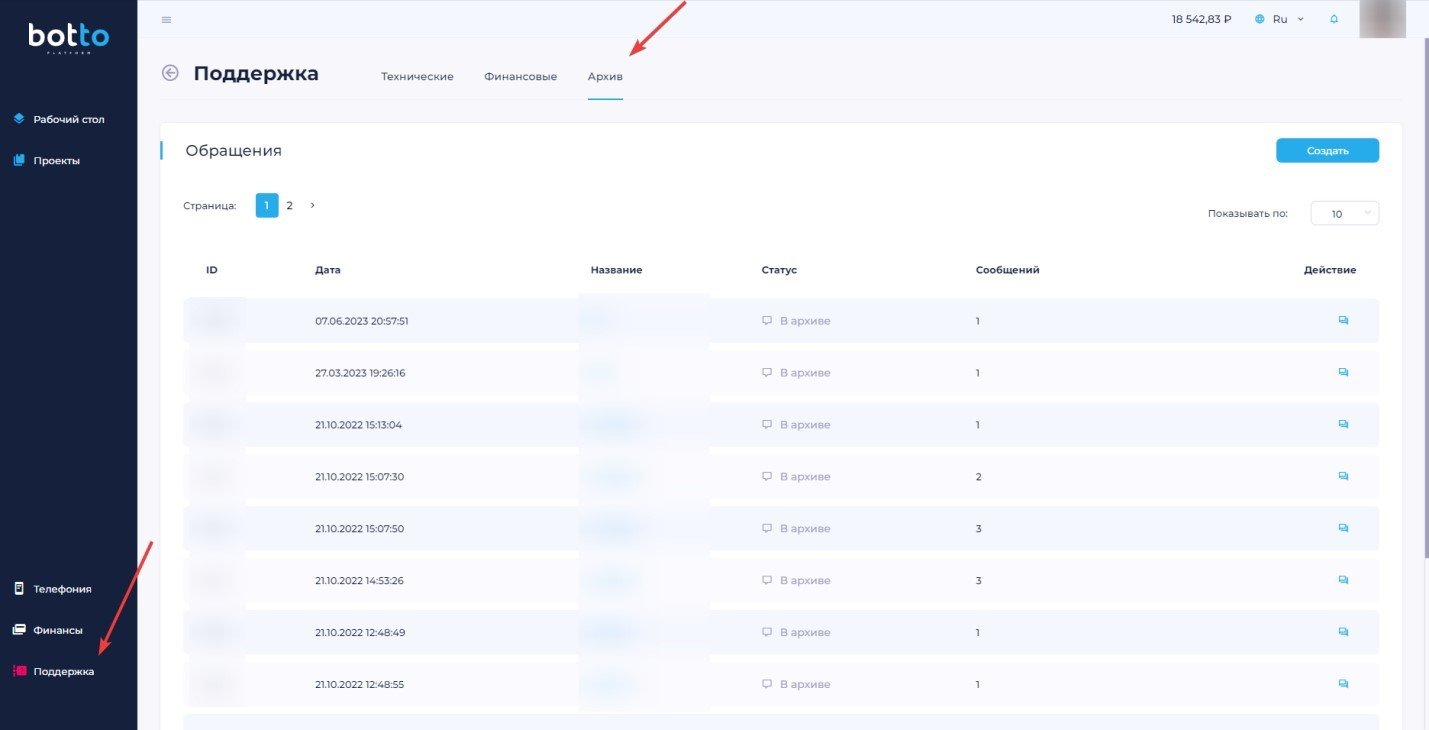The image size is (1429, 730).
Task: Click the hamburger menu icon
Action: (x=166, y=20)
